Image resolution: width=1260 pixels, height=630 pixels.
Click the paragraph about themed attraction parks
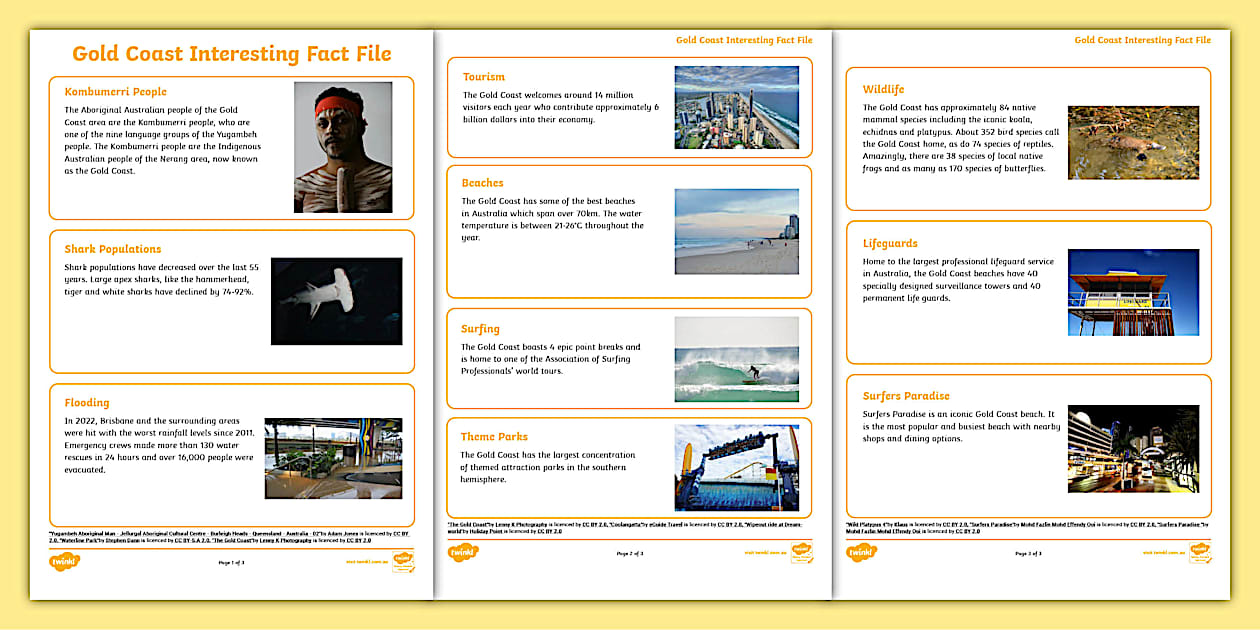tap(547, 467)
